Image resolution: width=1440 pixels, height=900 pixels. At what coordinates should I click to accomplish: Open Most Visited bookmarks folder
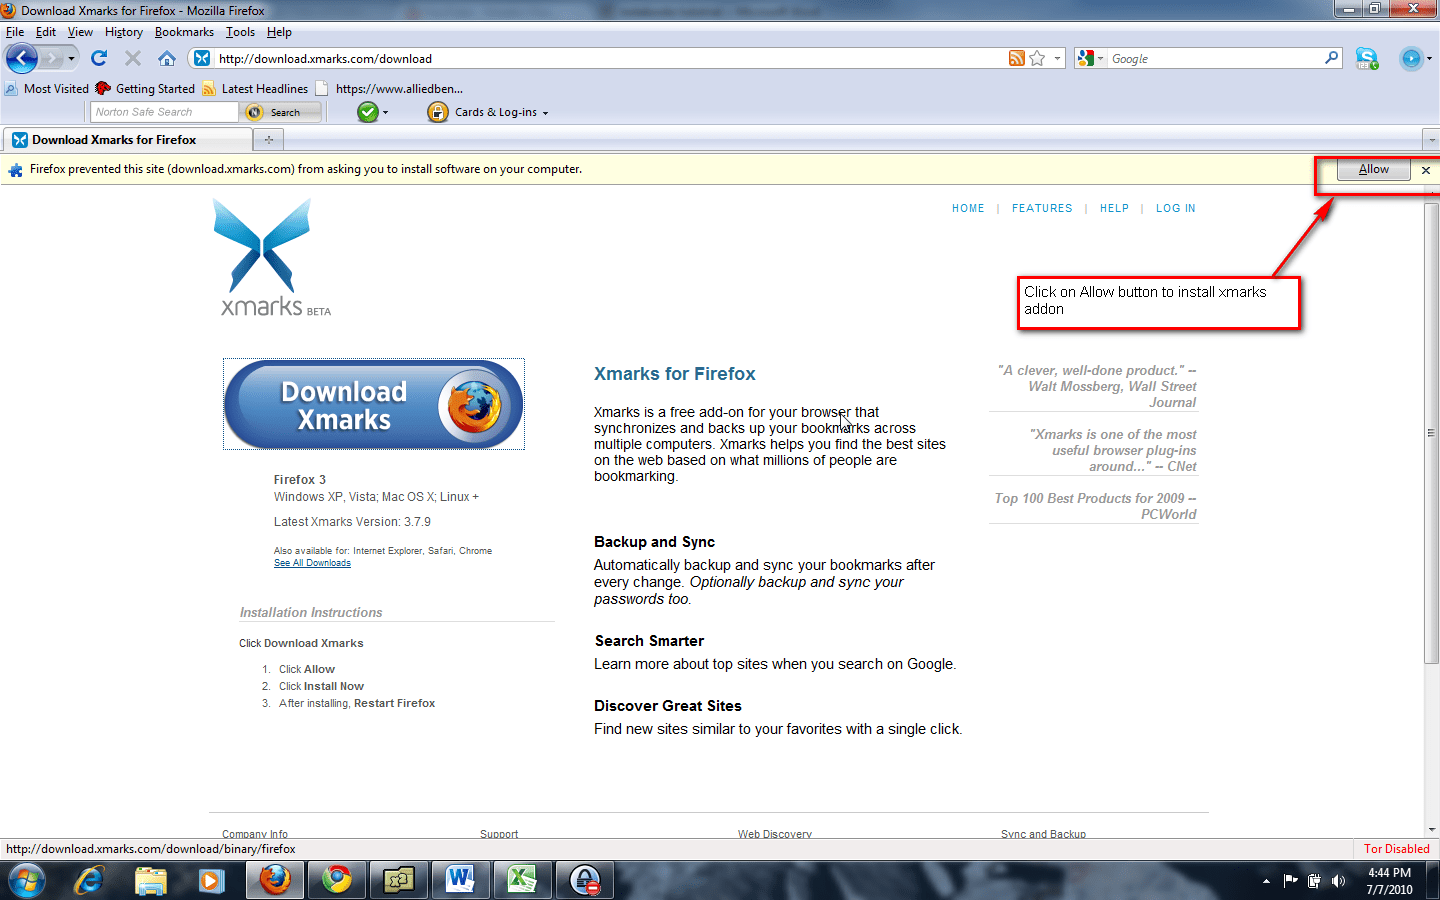coord(47,88)
